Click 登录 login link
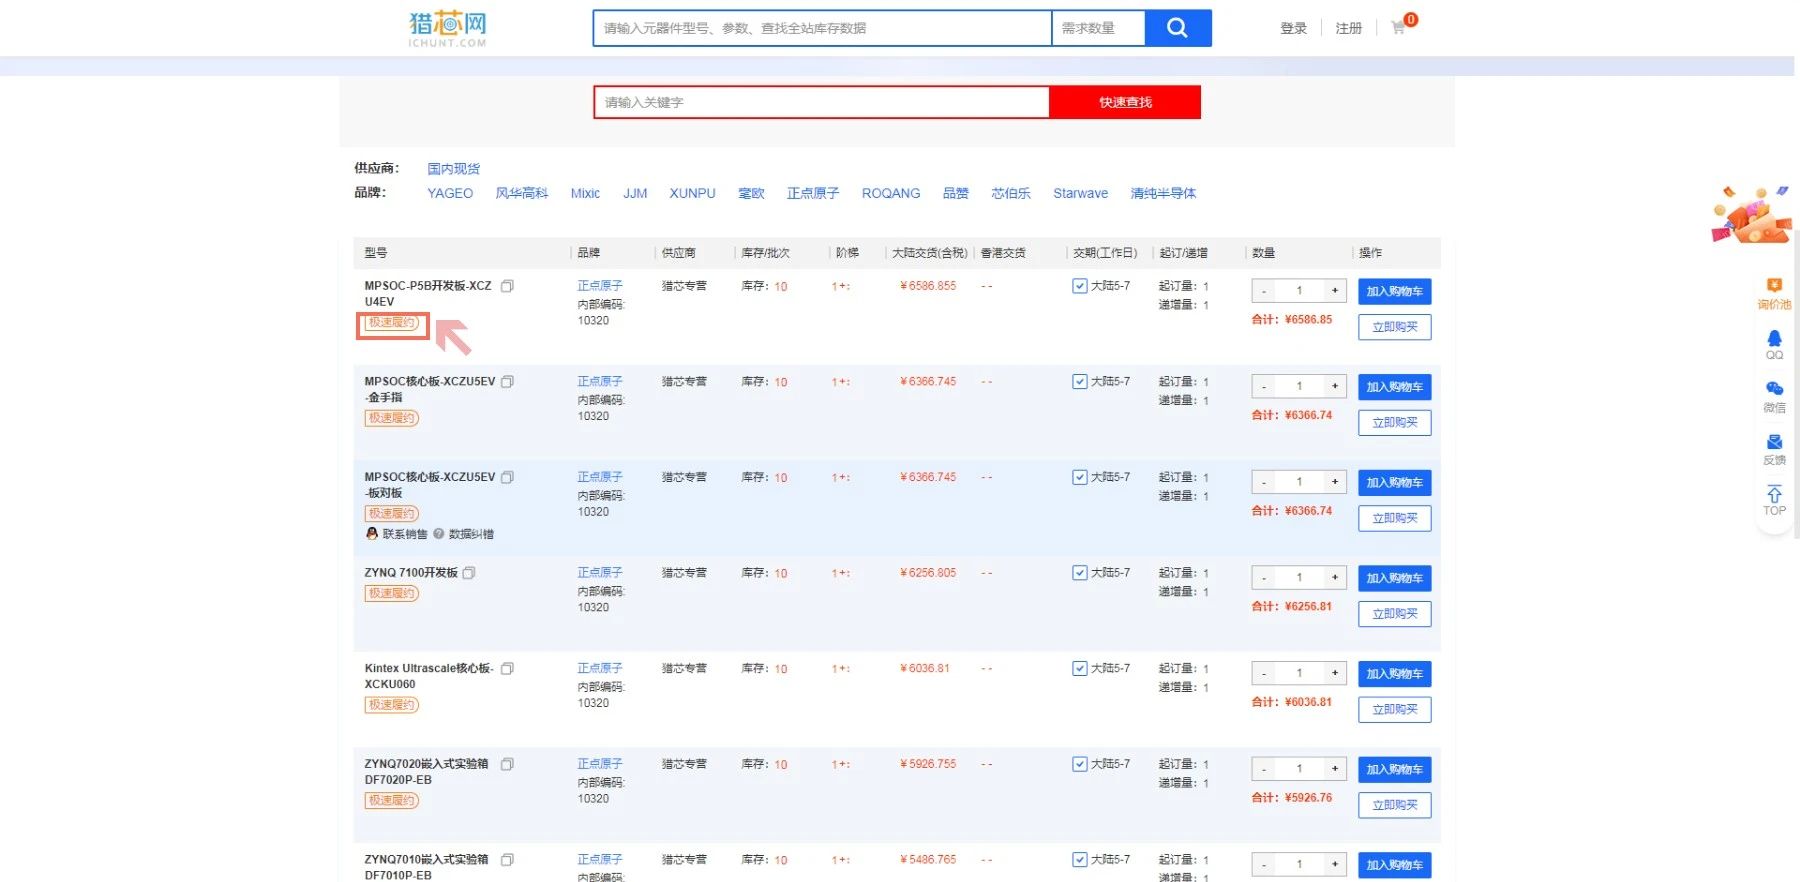 tap(1293, 28)
